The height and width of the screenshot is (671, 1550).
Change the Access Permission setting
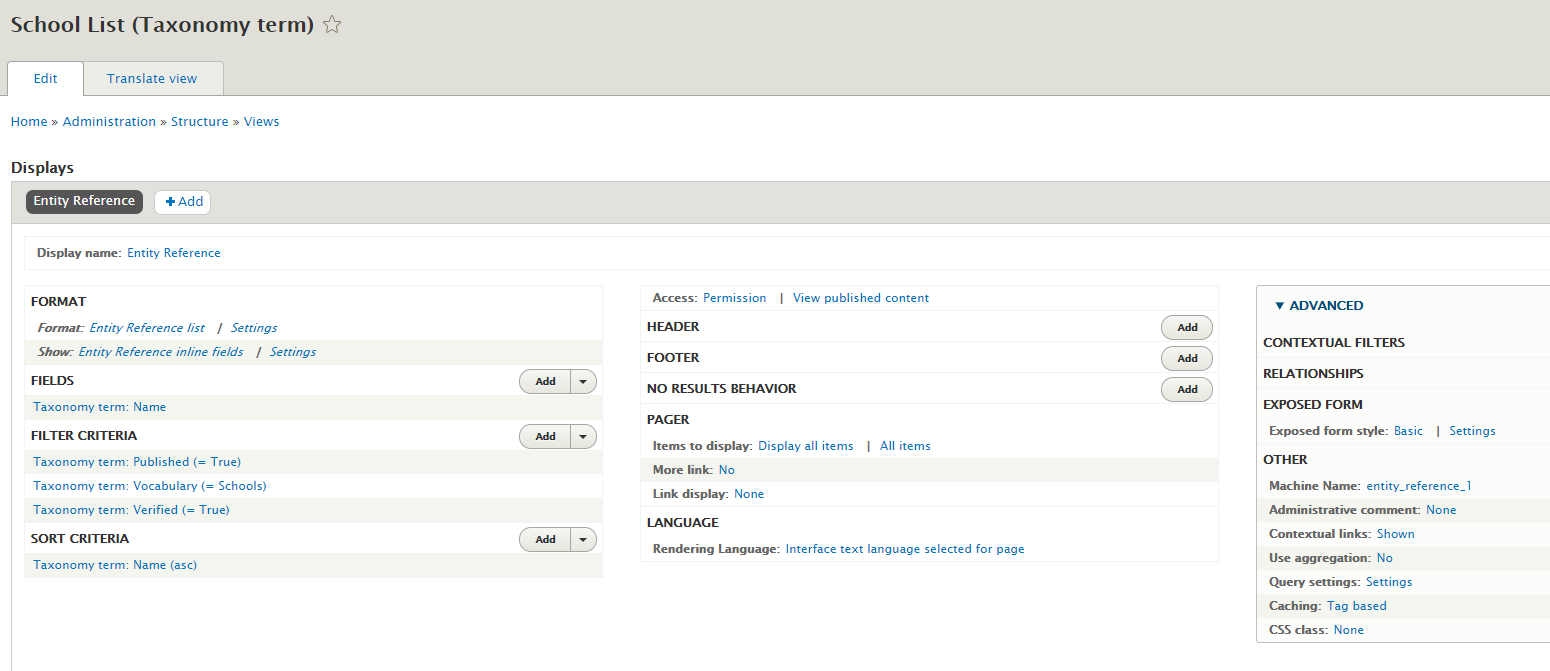coord(734,297)
